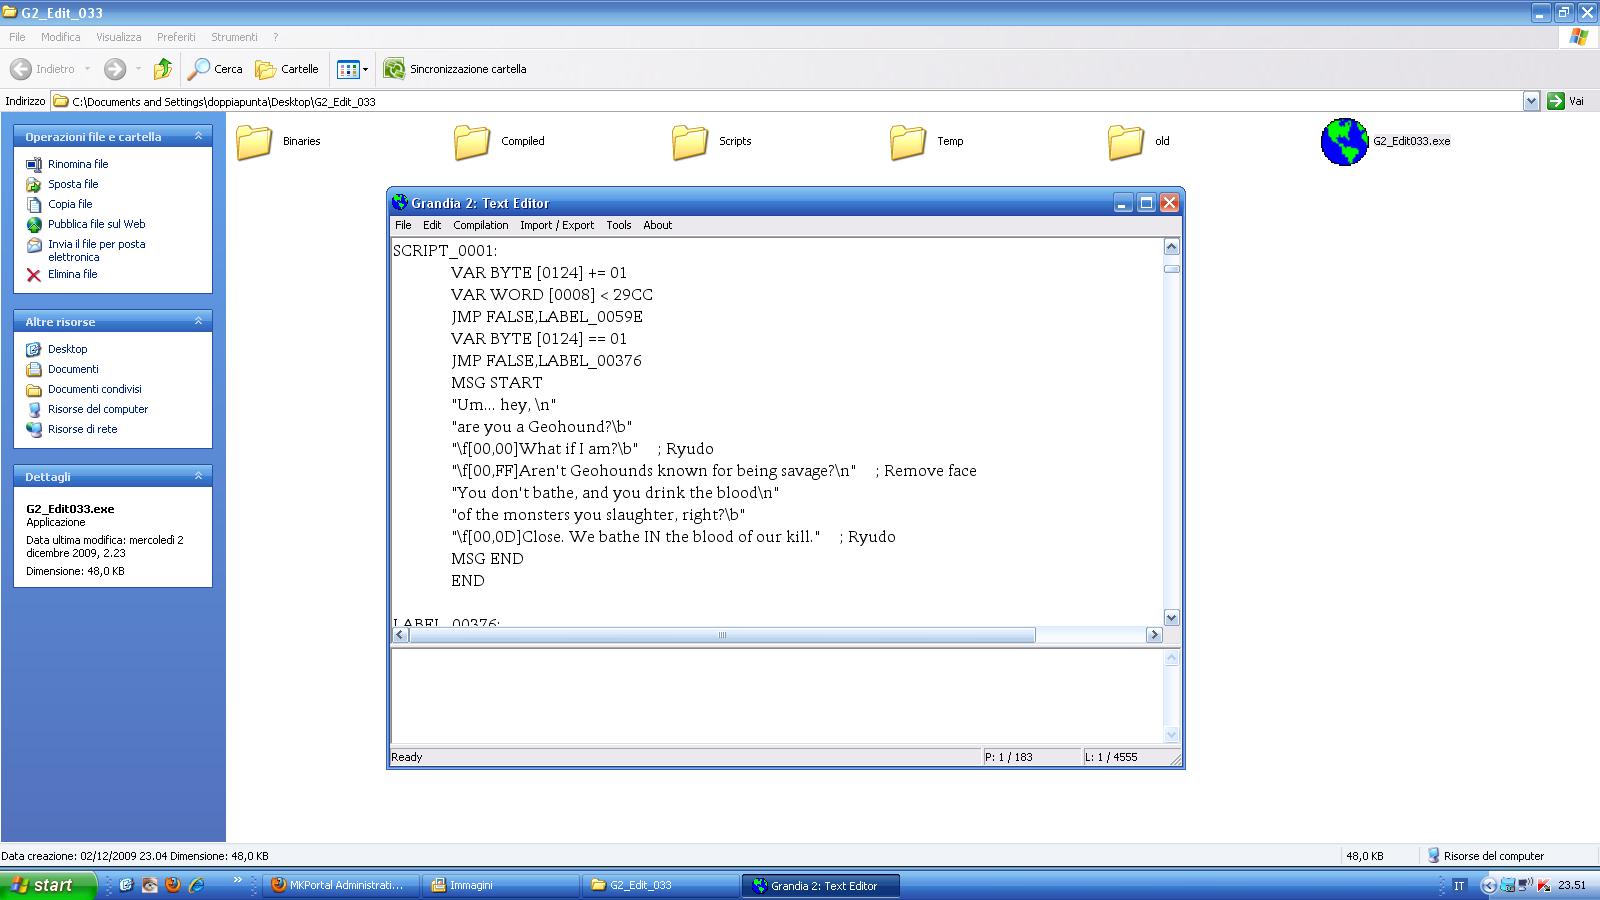
Task: Click line 'VAR WORD [0008] < 29CC'
Action: tap(552, 295)
